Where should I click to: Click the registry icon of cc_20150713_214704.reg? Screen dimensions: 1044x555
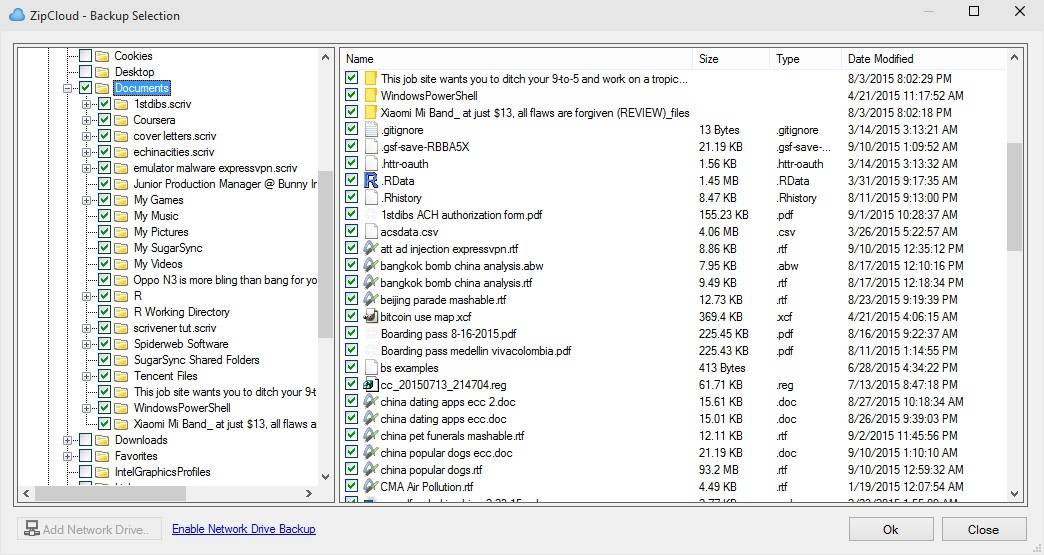coord(371,385)
